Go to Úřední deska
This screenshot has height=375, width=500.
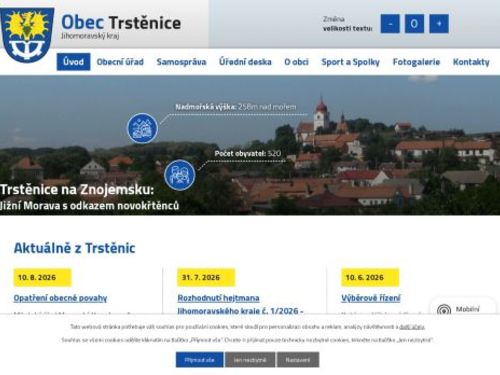coord(245,62)
